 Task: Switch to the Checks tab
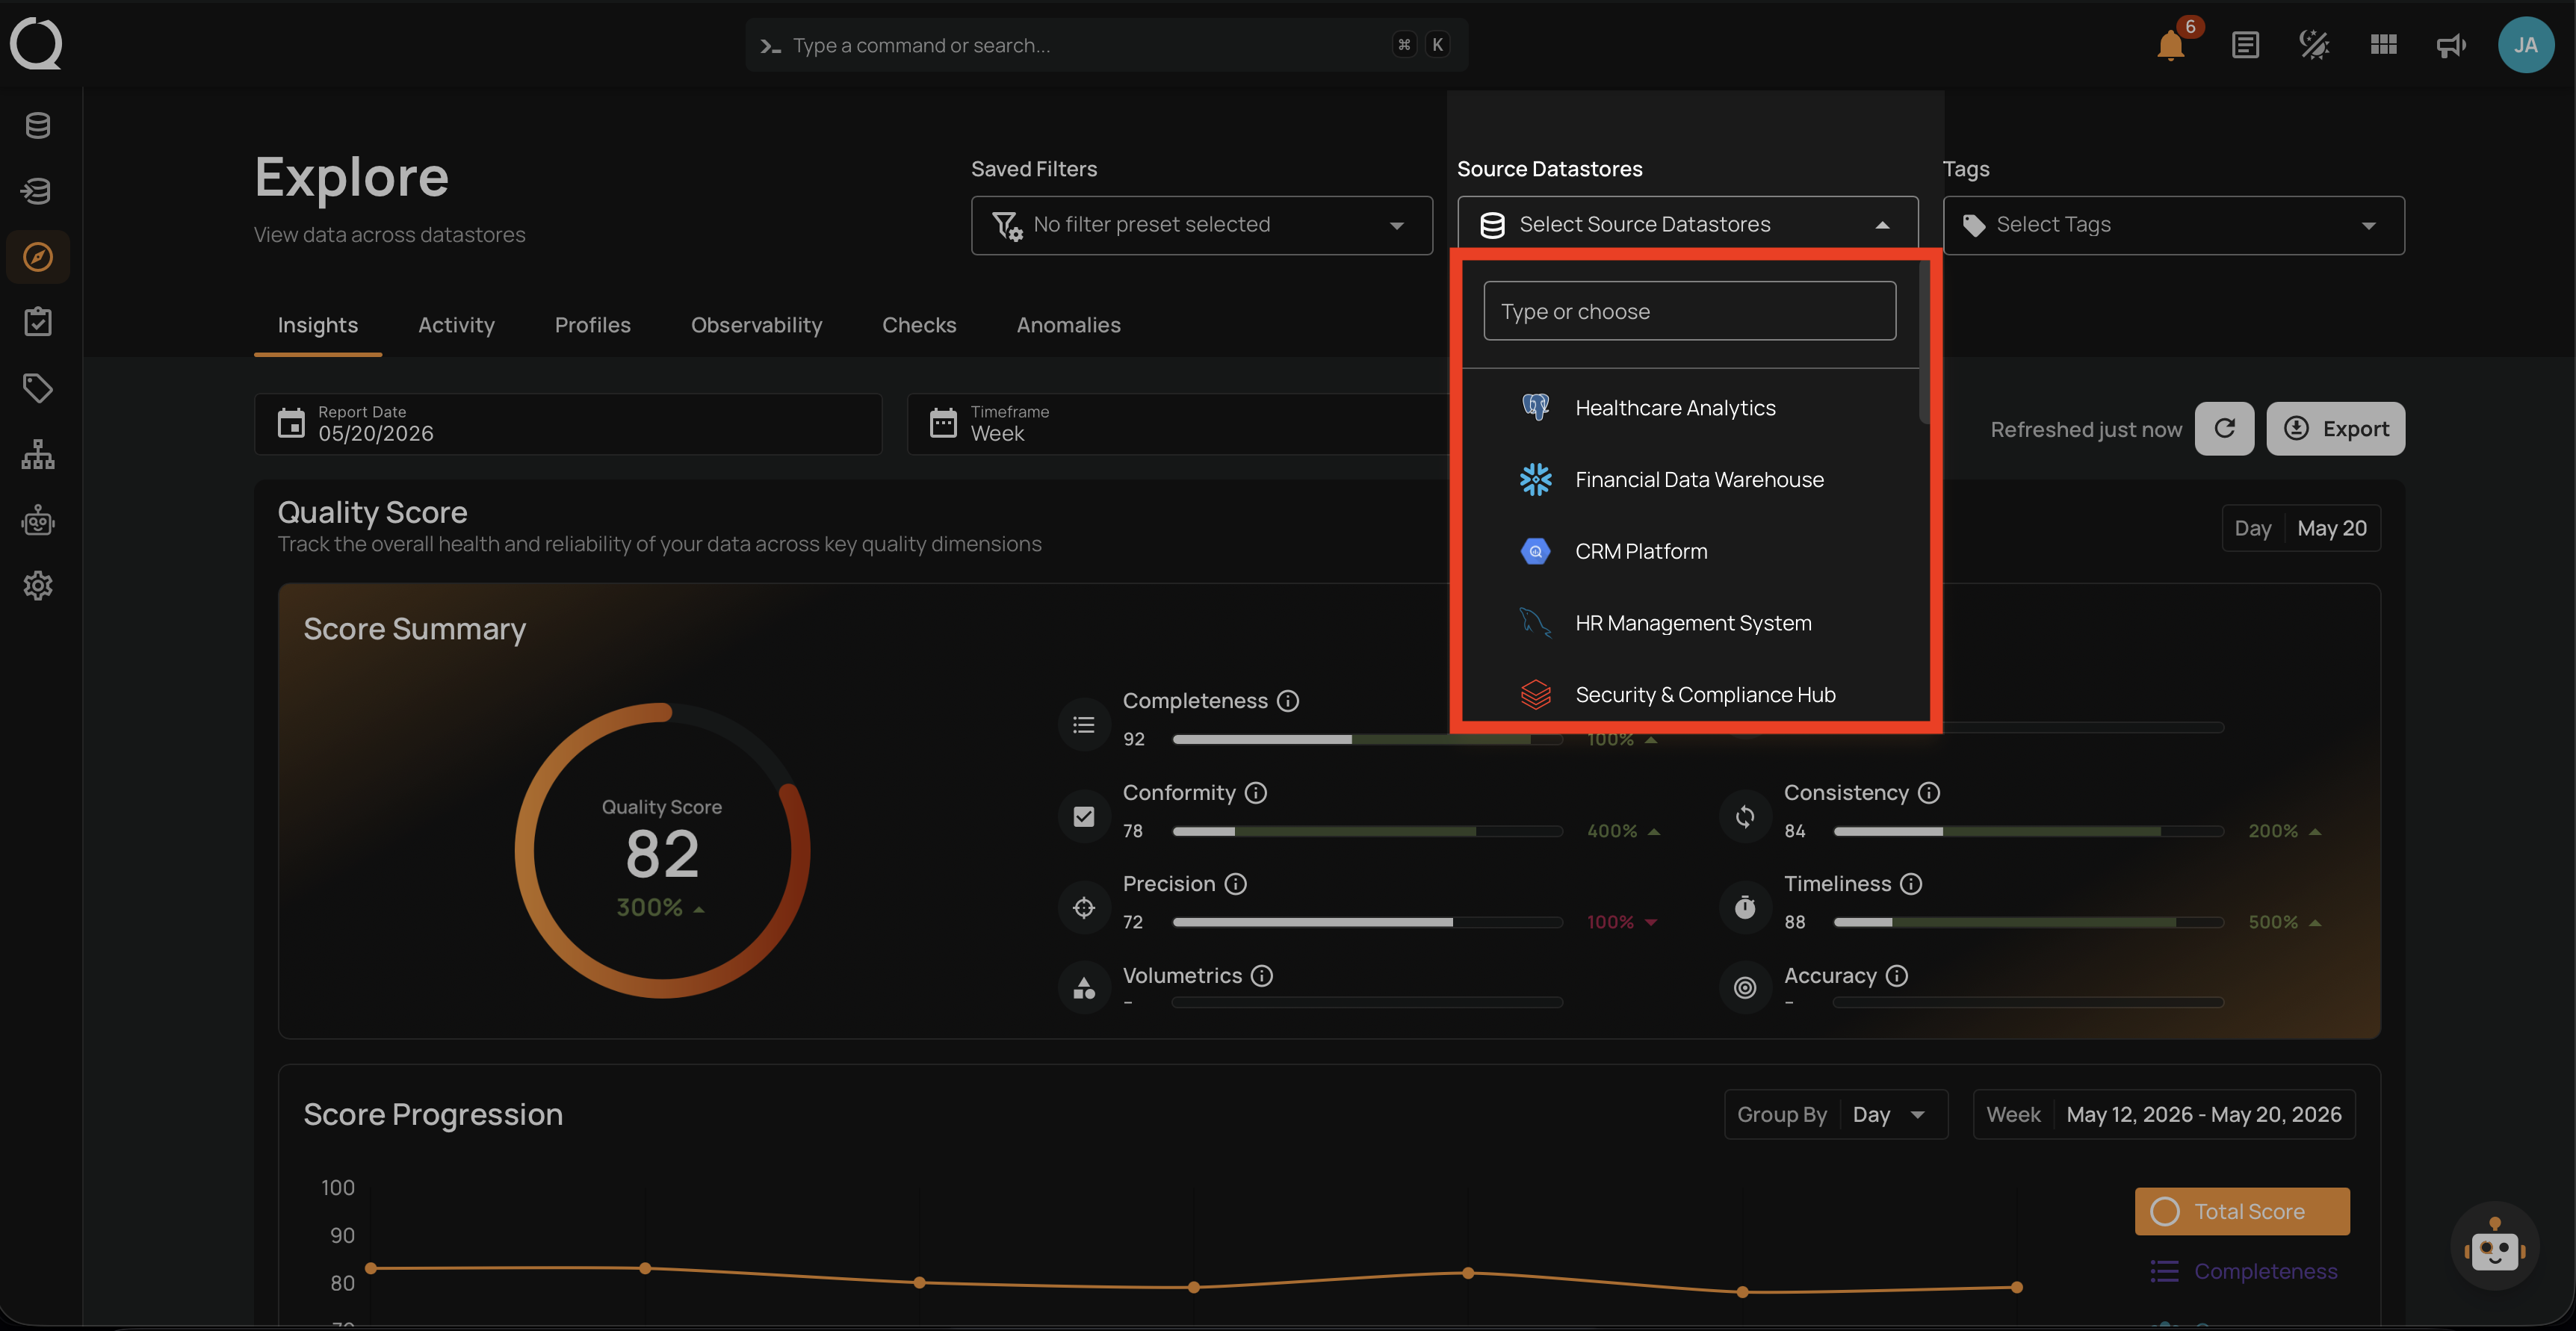919,326
